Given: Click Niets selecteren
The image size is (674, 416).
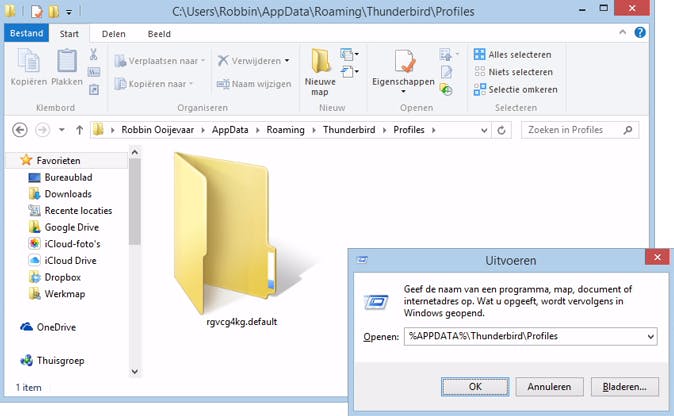Looking at the screenshot, I should [513, 72].
